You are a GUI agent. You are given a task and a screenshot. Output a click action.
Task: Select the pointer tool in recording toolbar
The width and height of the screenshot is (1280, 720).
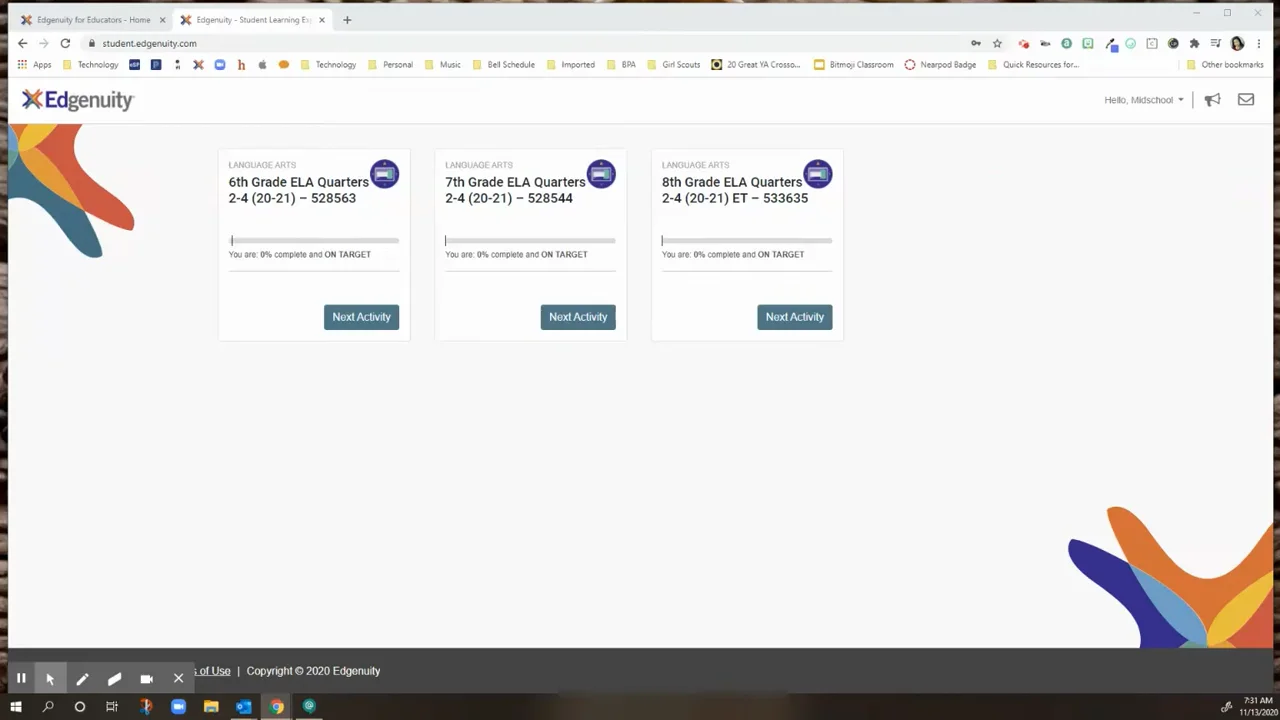[50, 678]
